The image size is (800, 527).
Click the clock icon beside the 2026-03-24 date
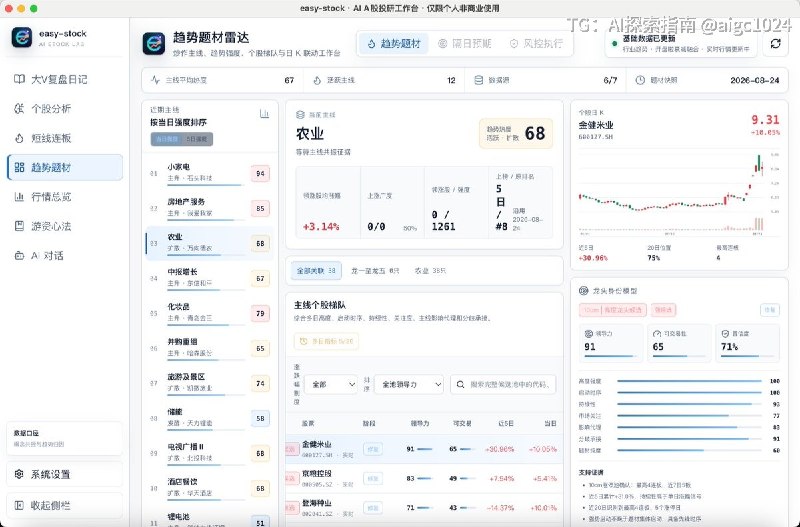click(640, 80)
